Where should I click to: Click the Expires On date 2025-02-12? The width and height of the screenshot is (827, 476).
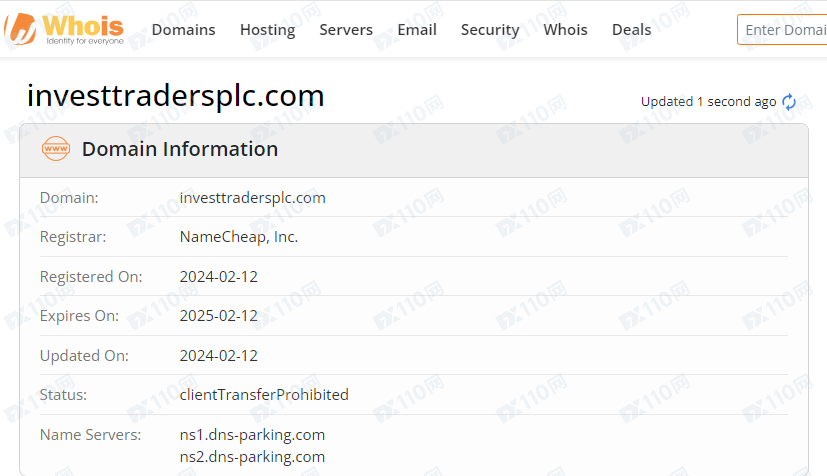click(219, 316)
